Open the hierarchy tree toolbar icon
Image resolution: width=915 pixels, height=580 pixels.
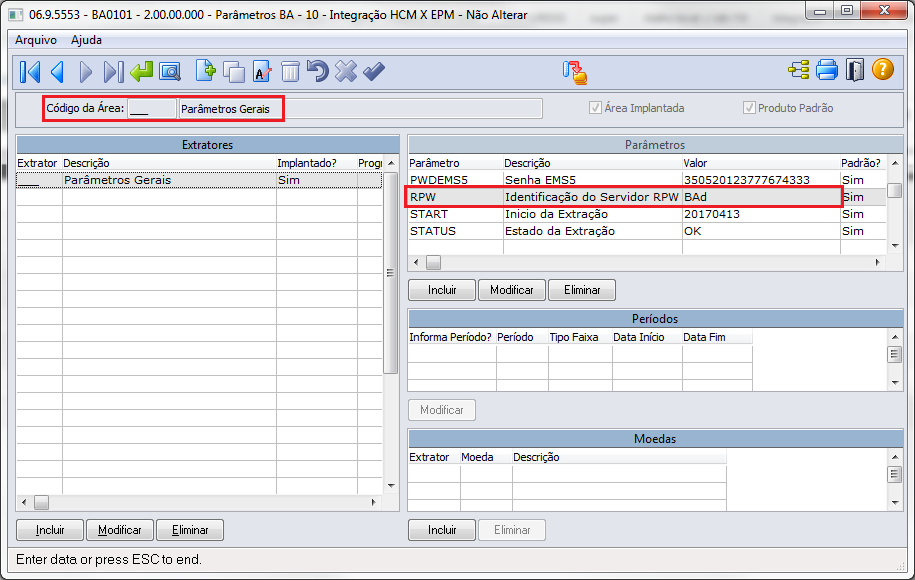[798, 71]
